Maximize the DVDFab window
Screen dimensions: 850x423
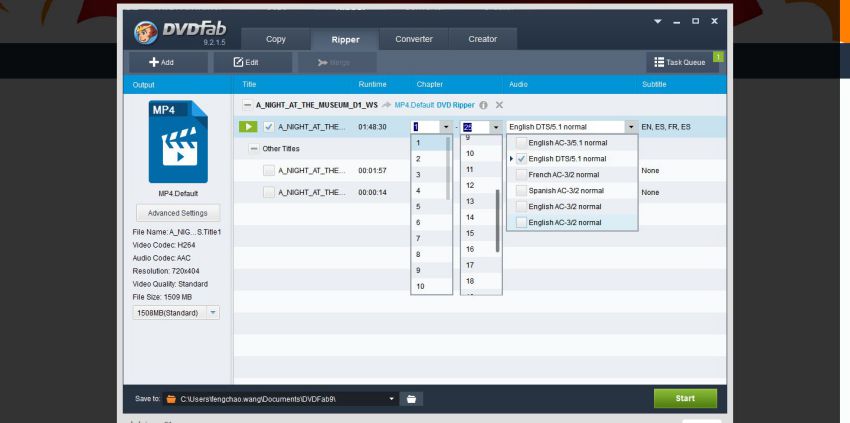tap(696, 21)
